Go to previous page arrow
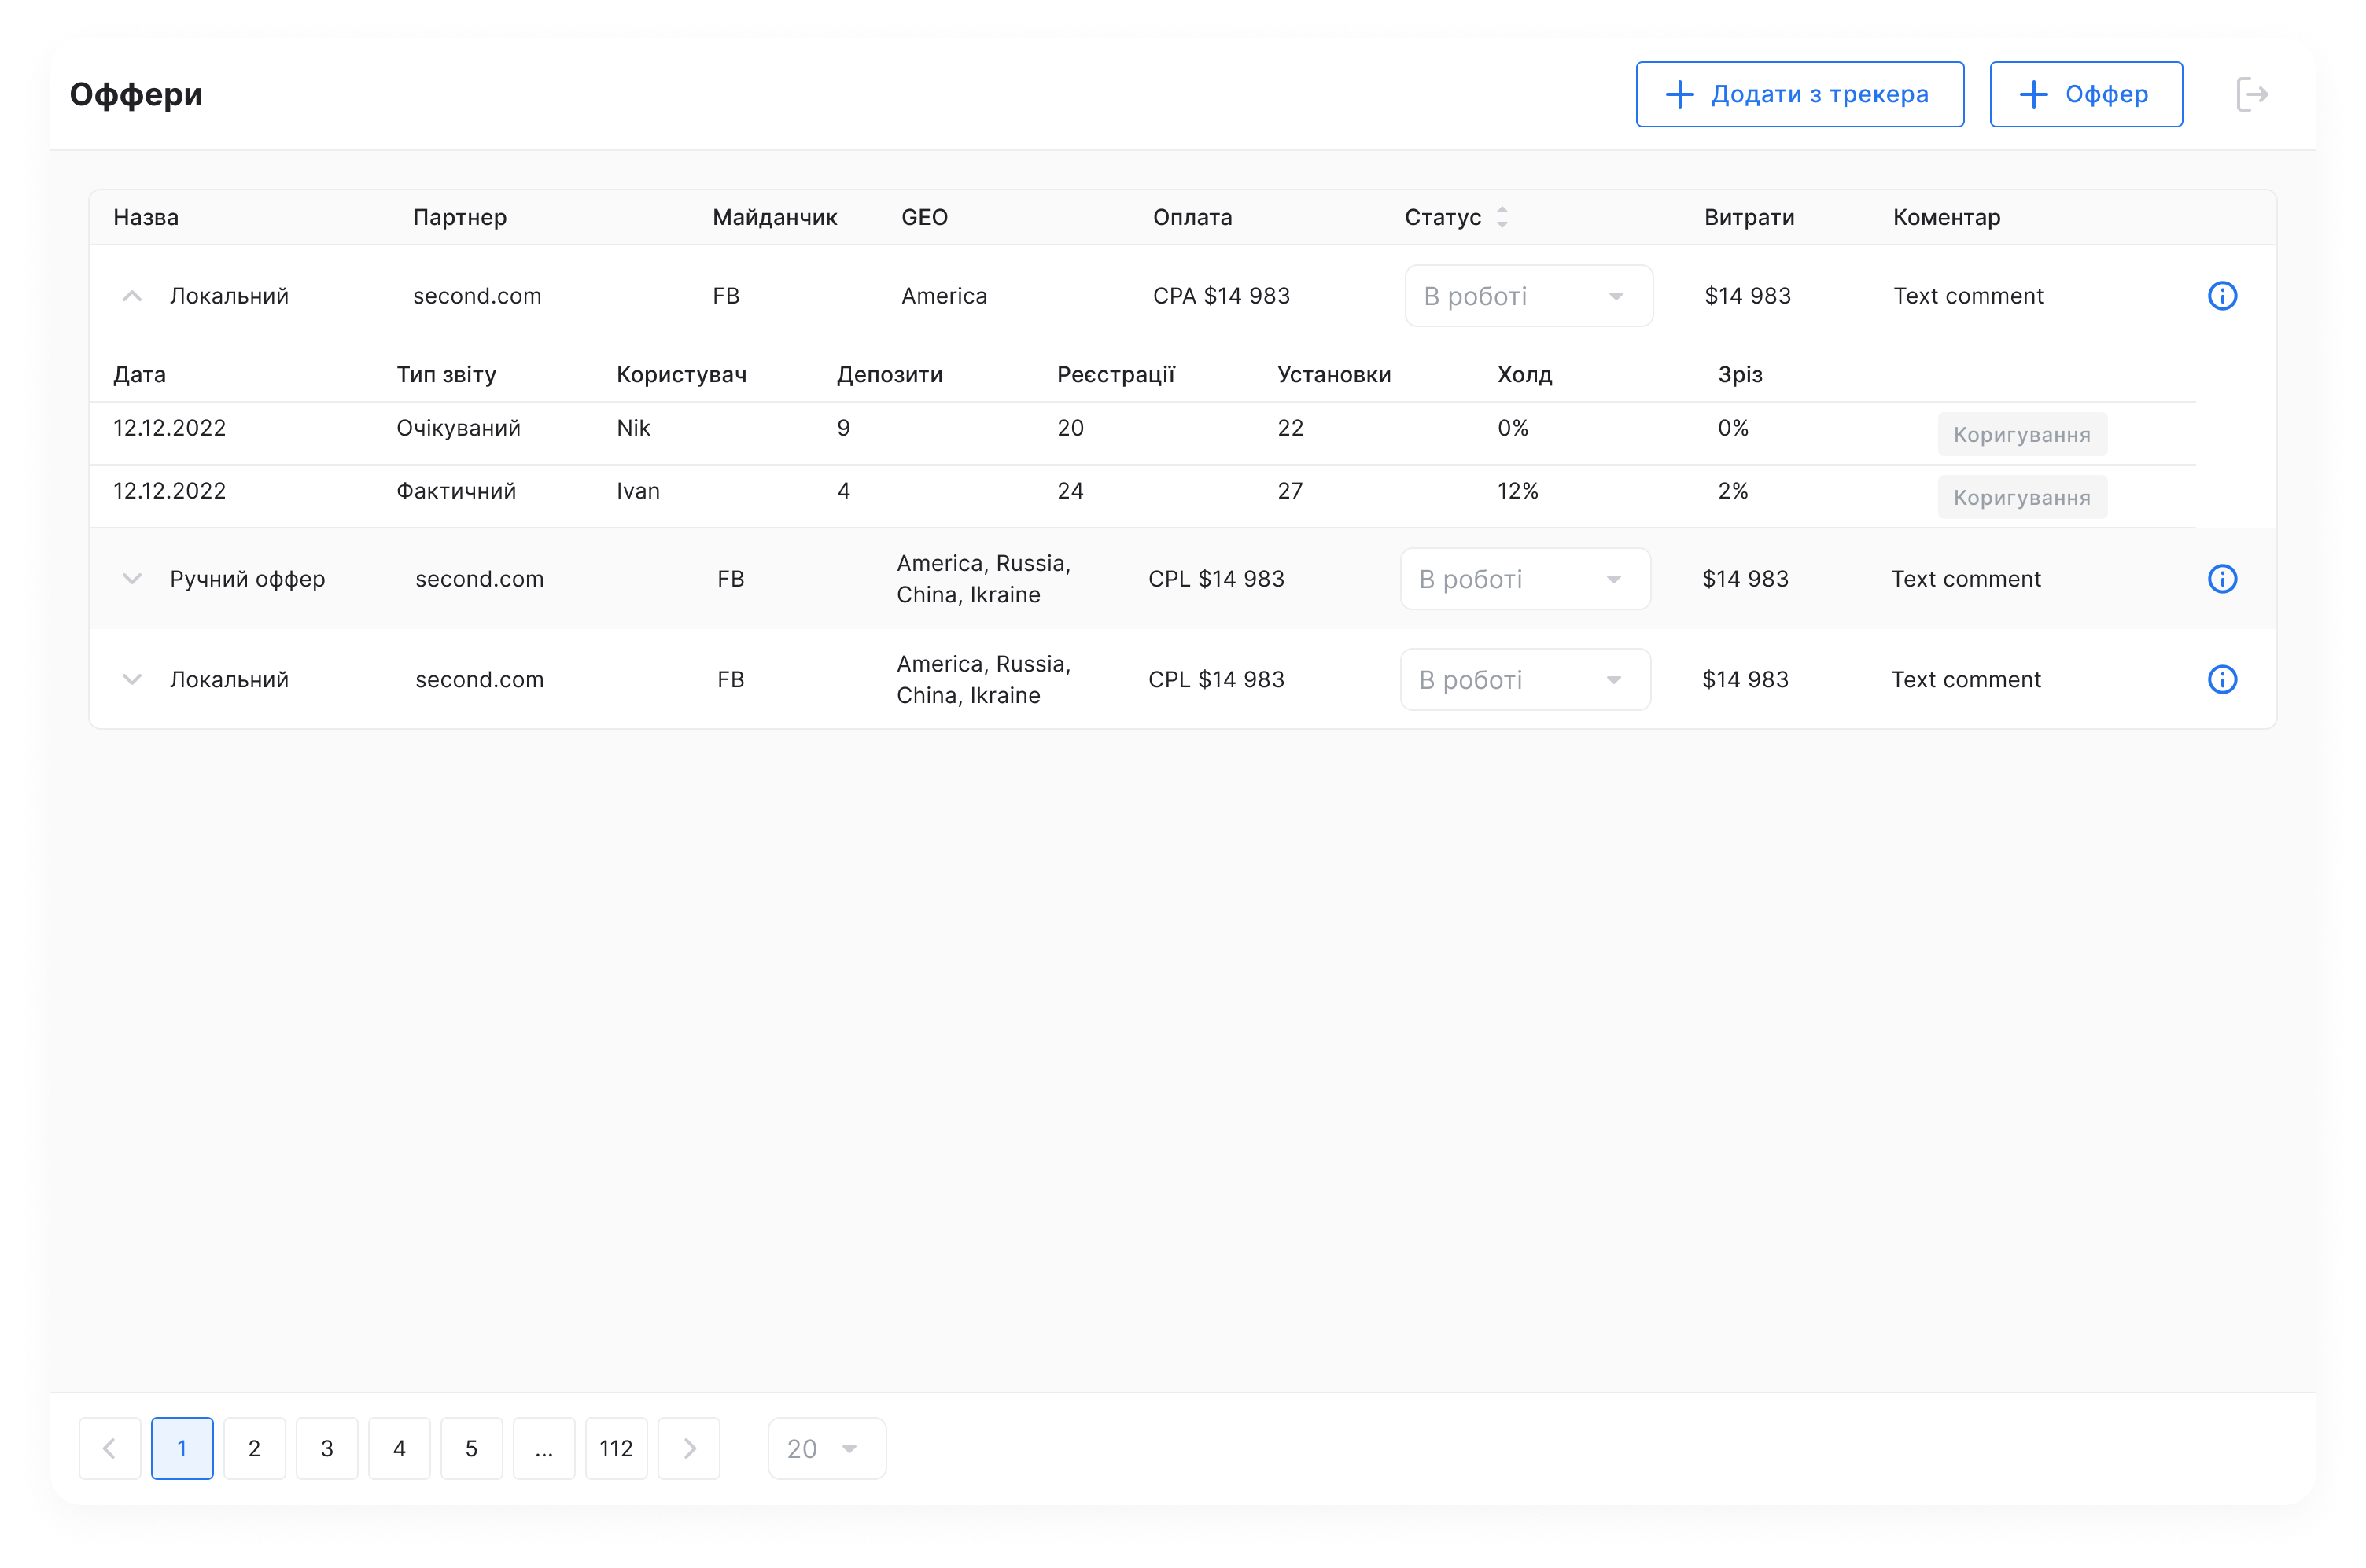This screenshot has width=2366, height=1568. tap(110, 1448)
